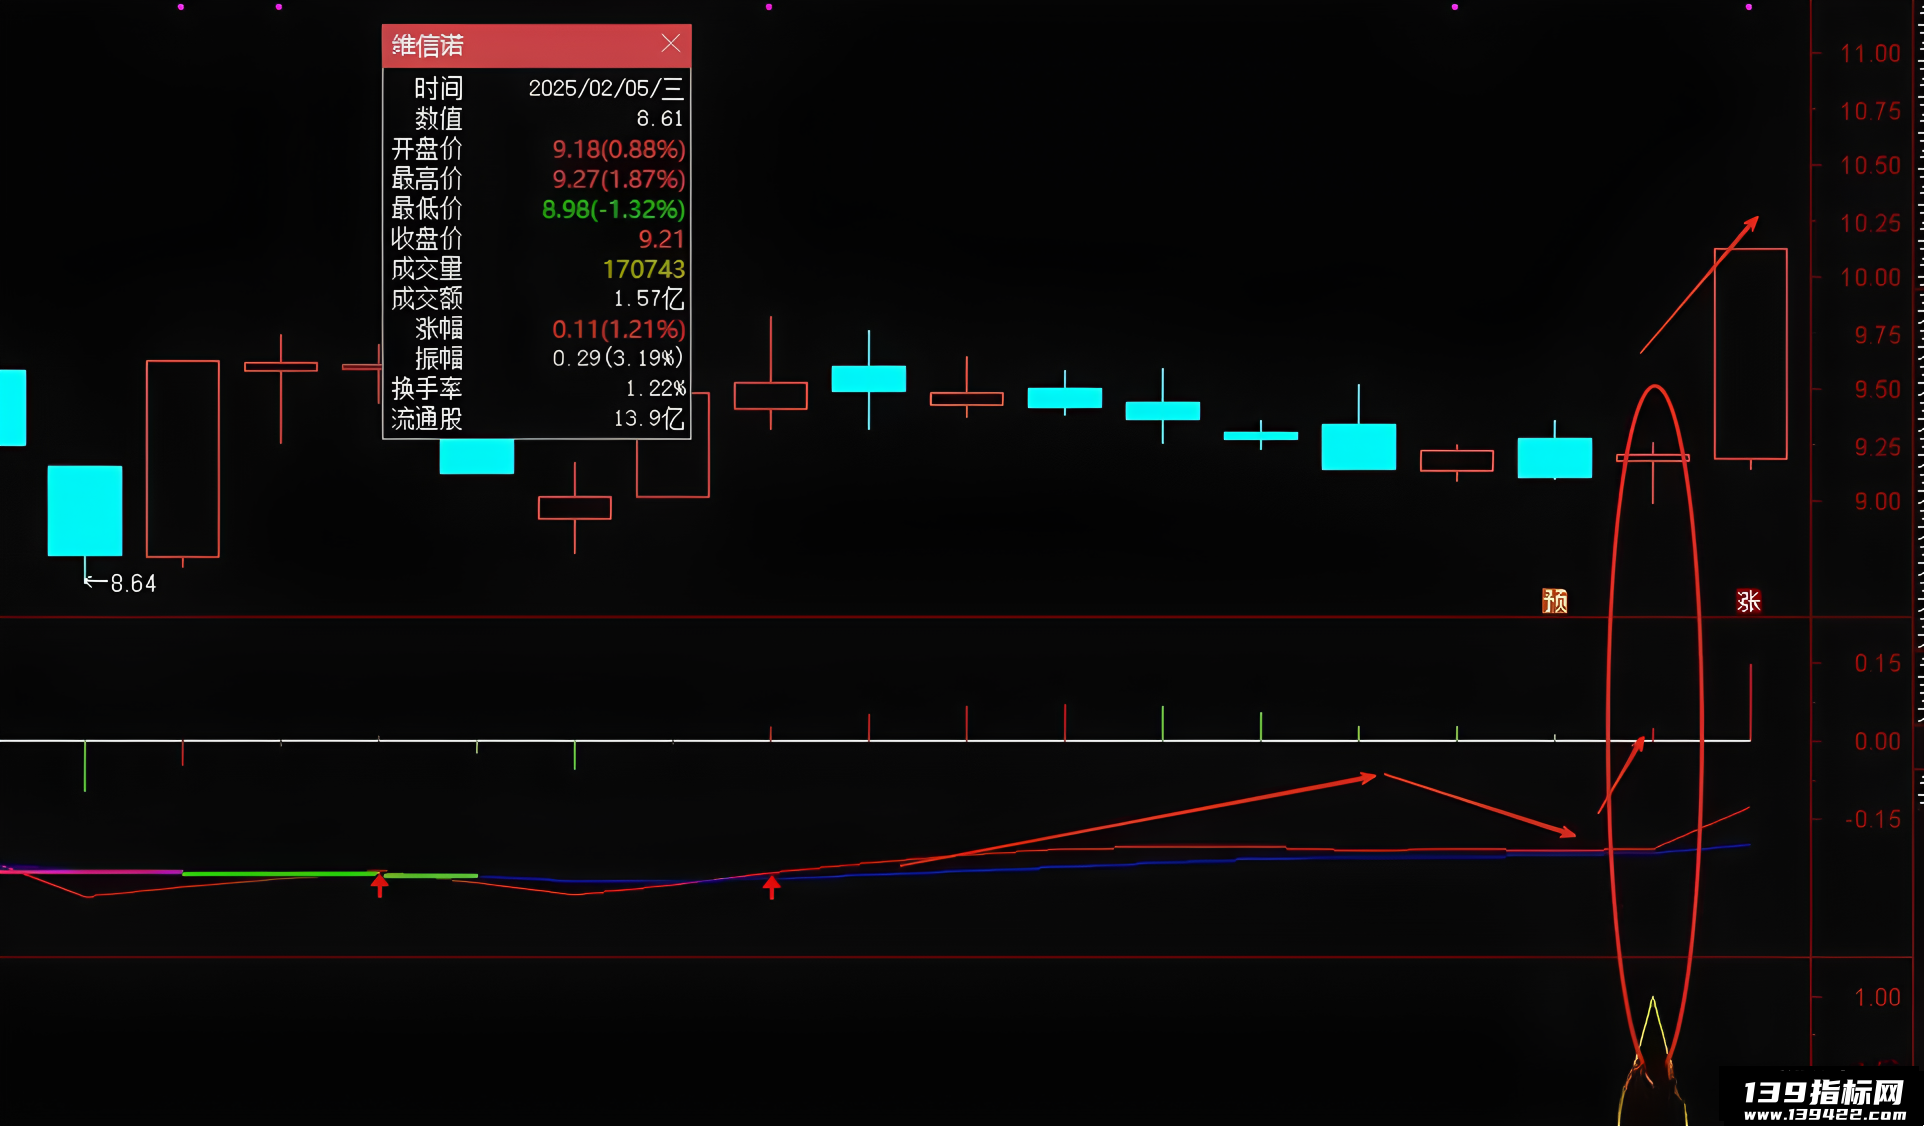Select the cyan candle above the 8.64 label
1924x1126 pixels.
[85, 510]
